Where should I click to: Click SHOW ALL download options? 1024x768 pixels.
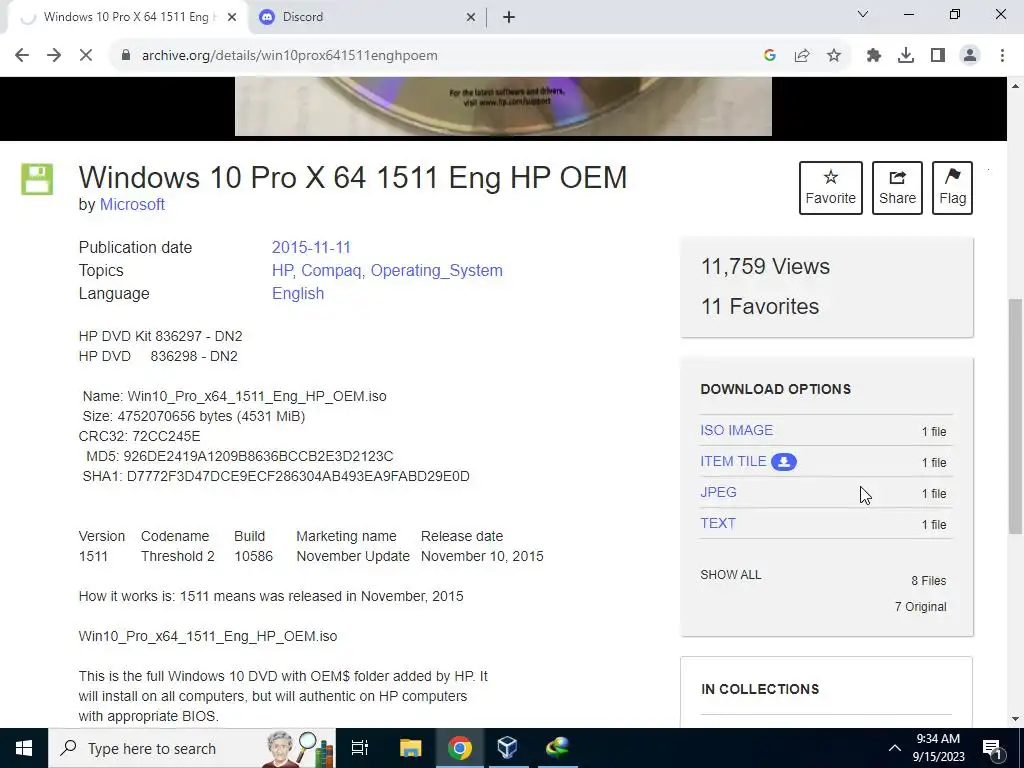click(x=731, y=575)
